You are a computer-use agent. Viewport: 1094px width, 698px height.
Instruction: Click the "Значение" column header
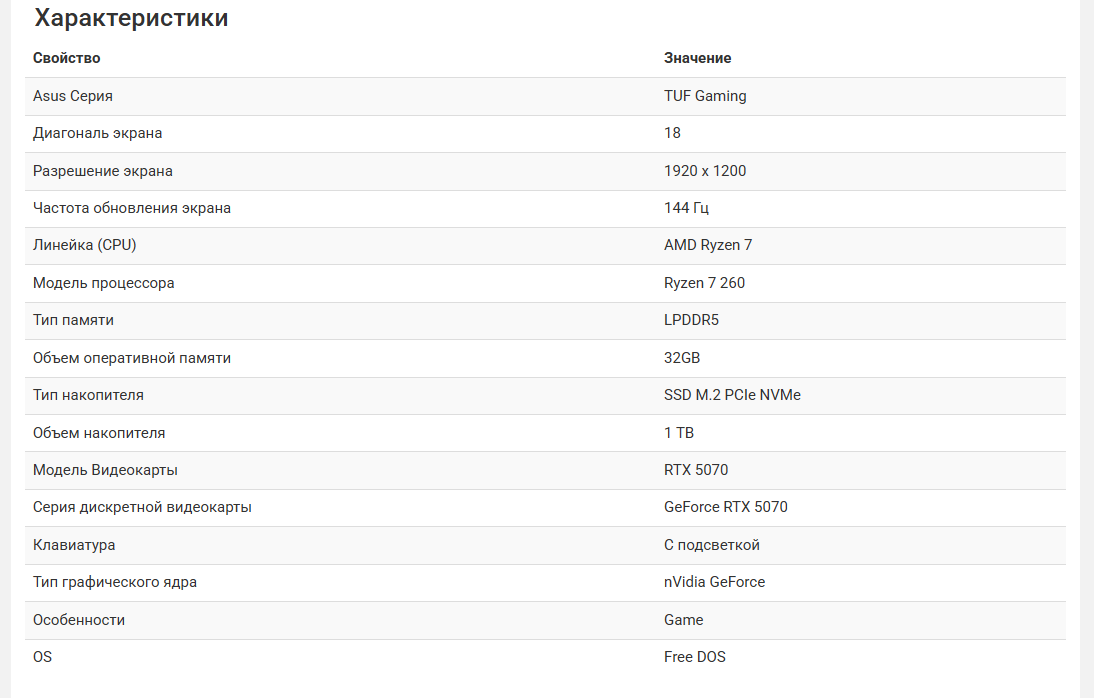[x=697, y=58]
